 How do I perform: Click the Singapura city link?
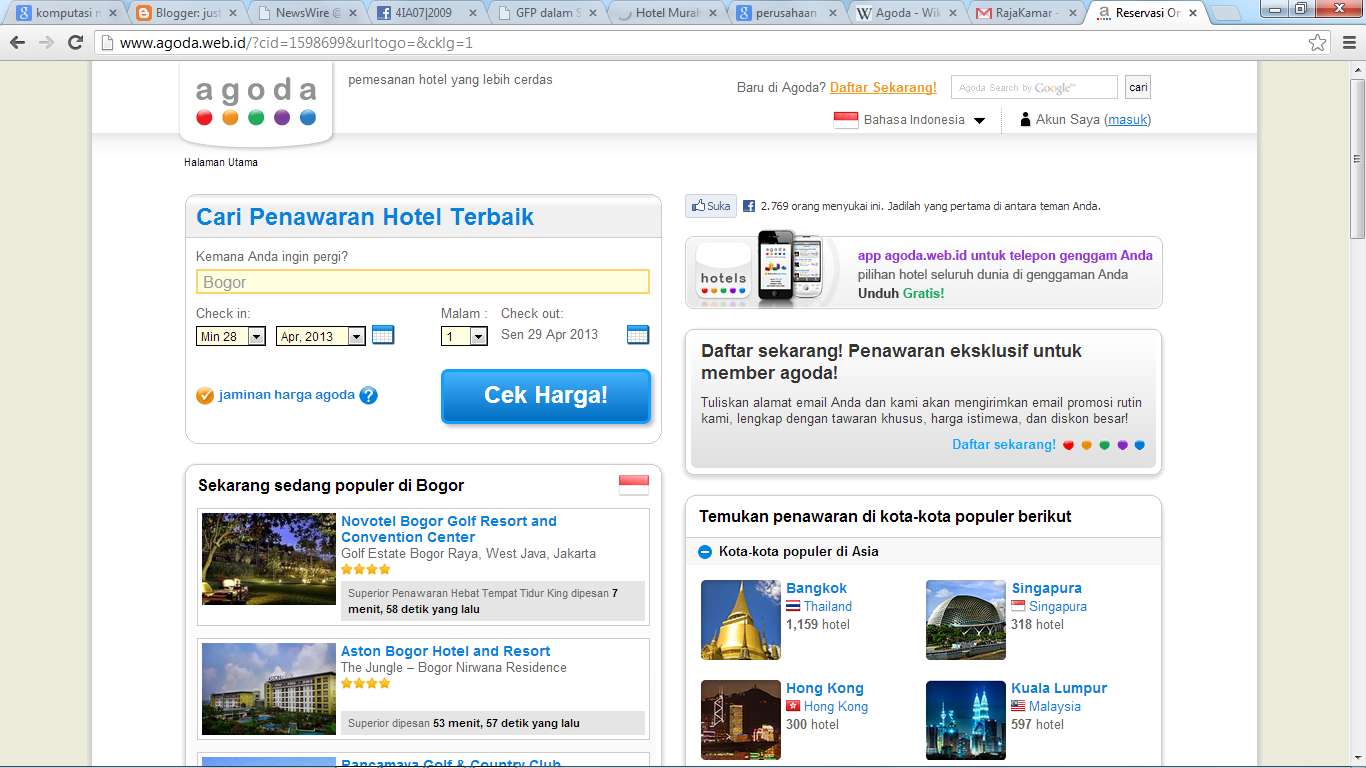tap(1046, 588)
